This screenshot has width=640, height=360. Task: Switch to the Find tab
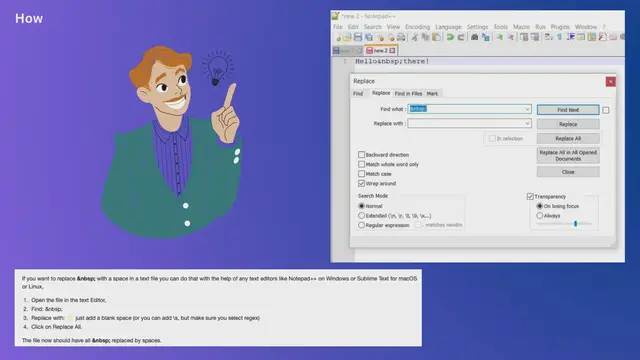click(x=358, y=93)
